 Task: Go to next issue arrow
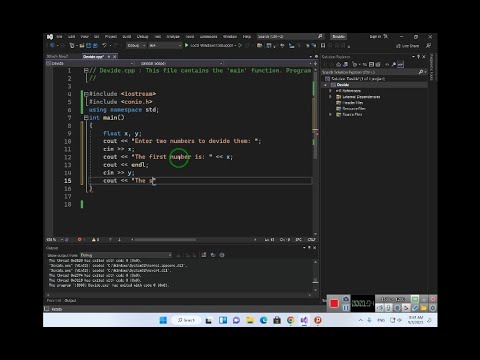[119, 239]
